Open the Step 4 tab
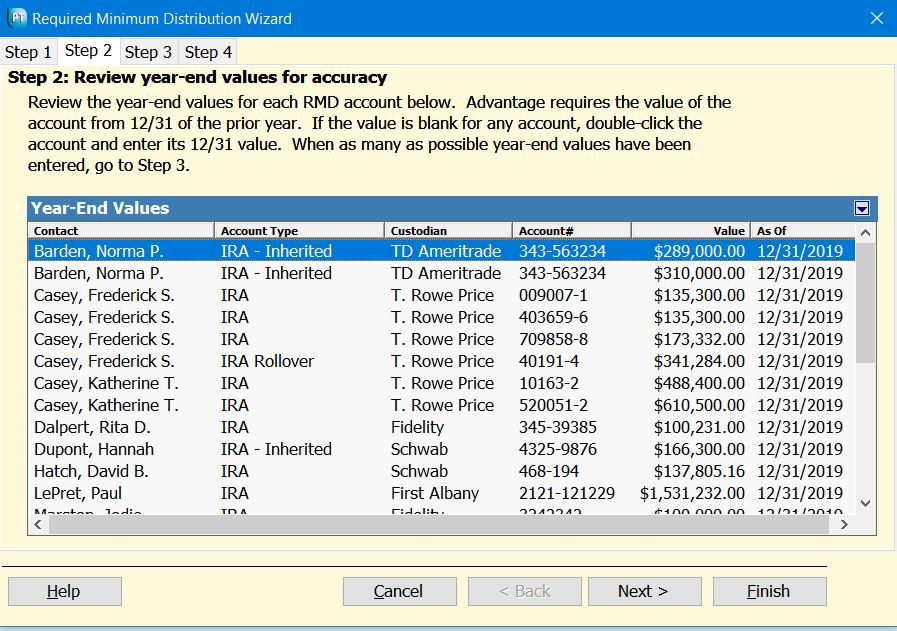The width and height of the screenshot is (897, 631). point(208,51)
